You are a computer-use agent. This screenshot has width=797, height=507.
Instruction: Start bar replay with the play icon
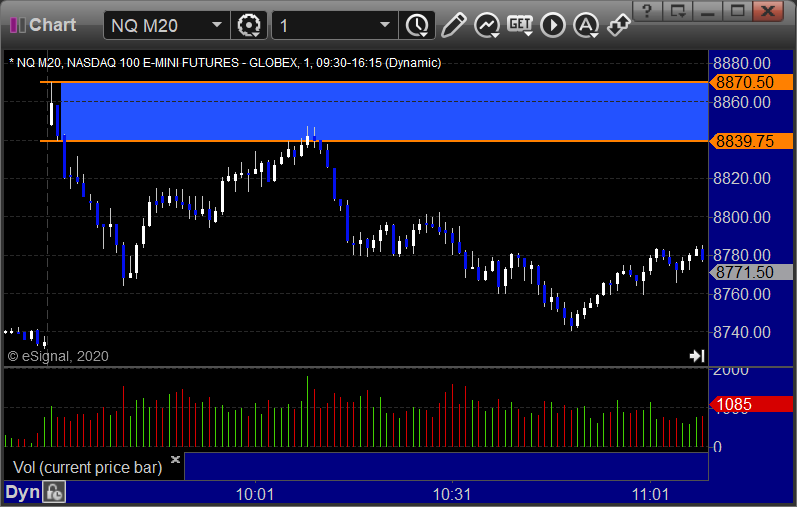[x=553, y=25]
